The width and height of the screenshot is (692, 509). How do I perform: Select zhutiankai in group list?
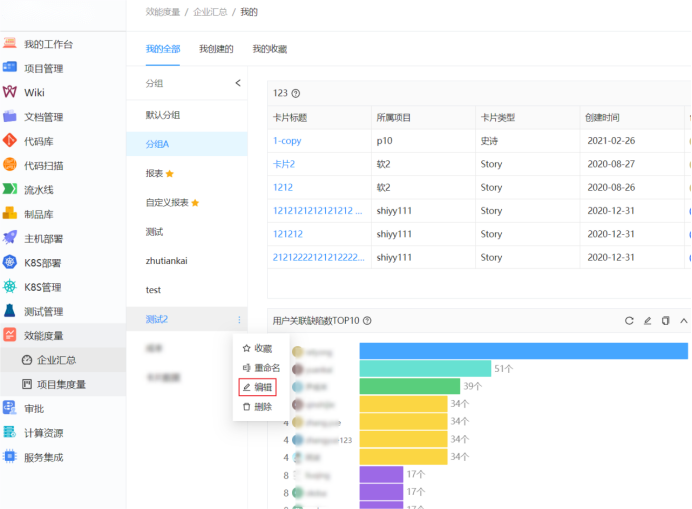187,261
